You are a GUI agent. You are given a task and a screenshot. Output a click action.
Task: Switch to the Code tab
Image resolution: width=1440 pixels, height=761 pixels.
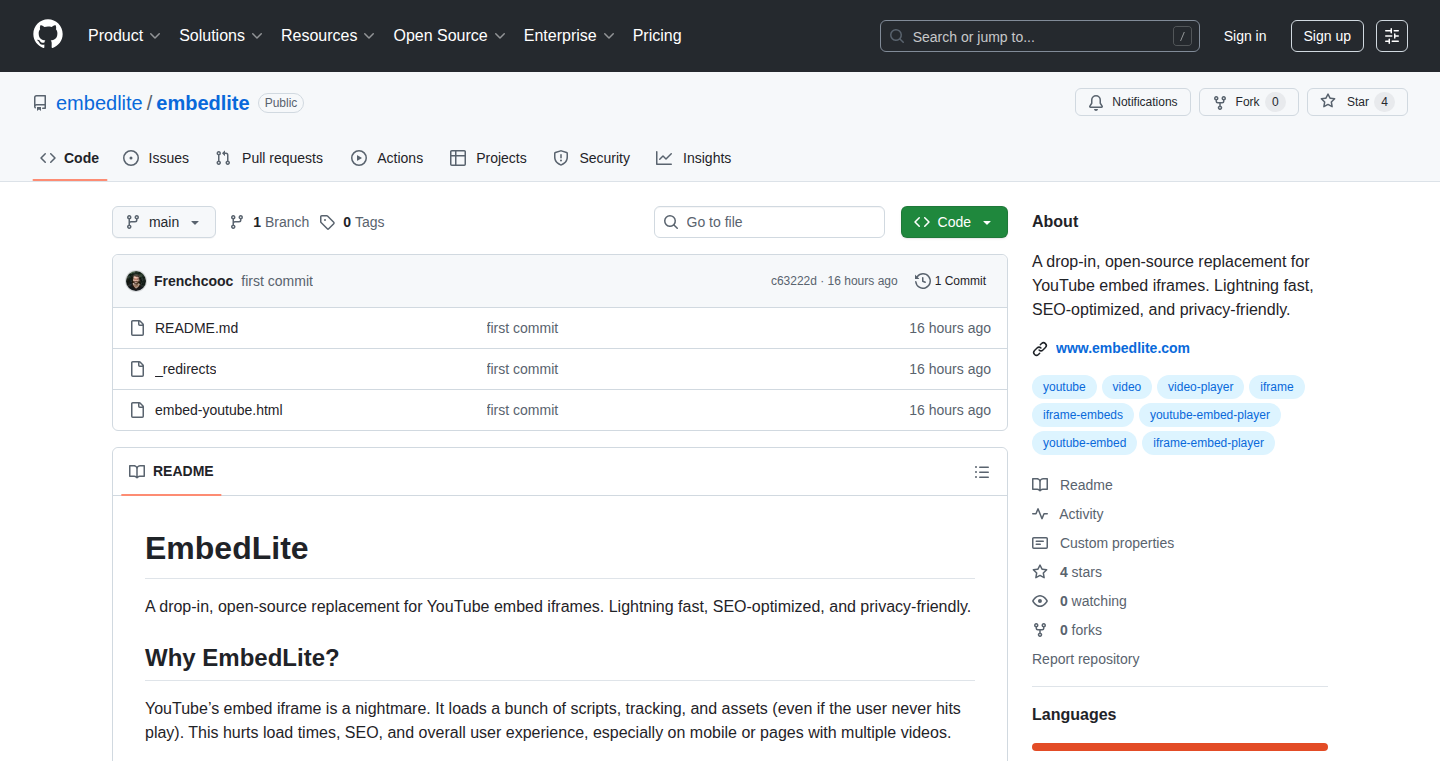pyautogui.click(x=70, y=158)
